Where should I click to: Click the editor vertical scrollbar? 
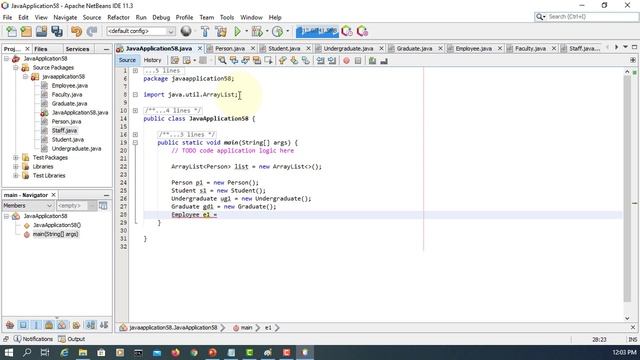tap(627, 189)
